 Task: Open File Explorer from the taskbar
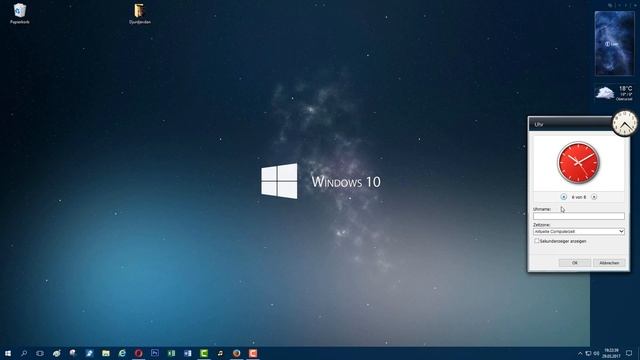[106, 353]
